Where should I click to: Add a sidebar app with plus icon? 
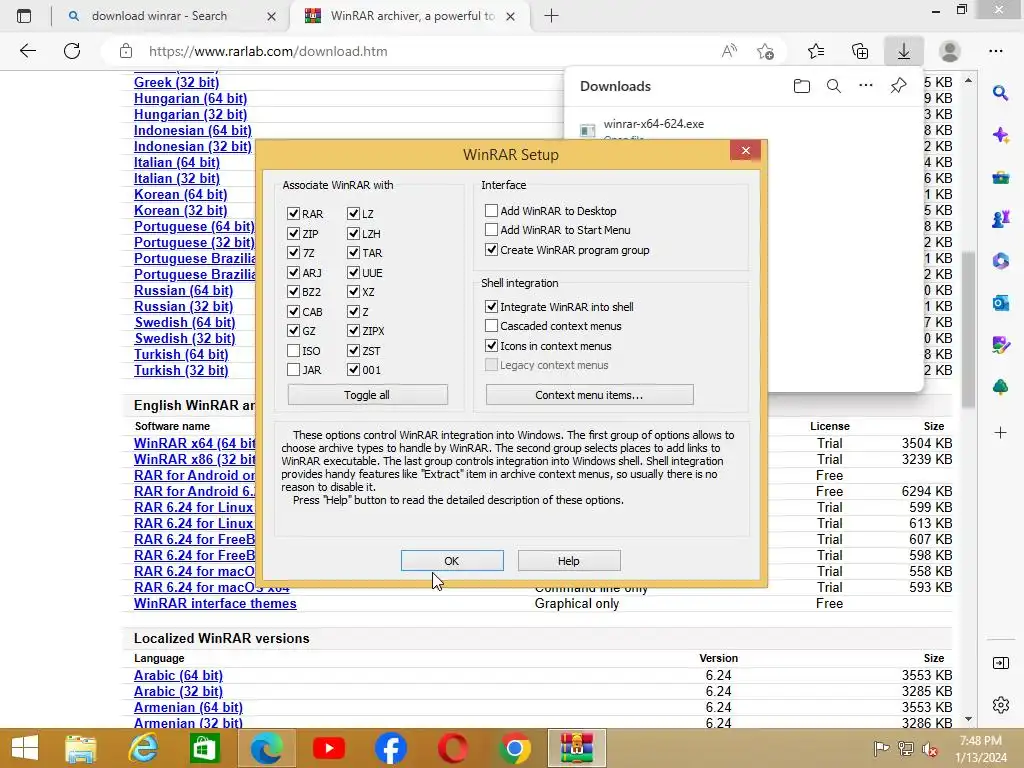coord(1000,432)
